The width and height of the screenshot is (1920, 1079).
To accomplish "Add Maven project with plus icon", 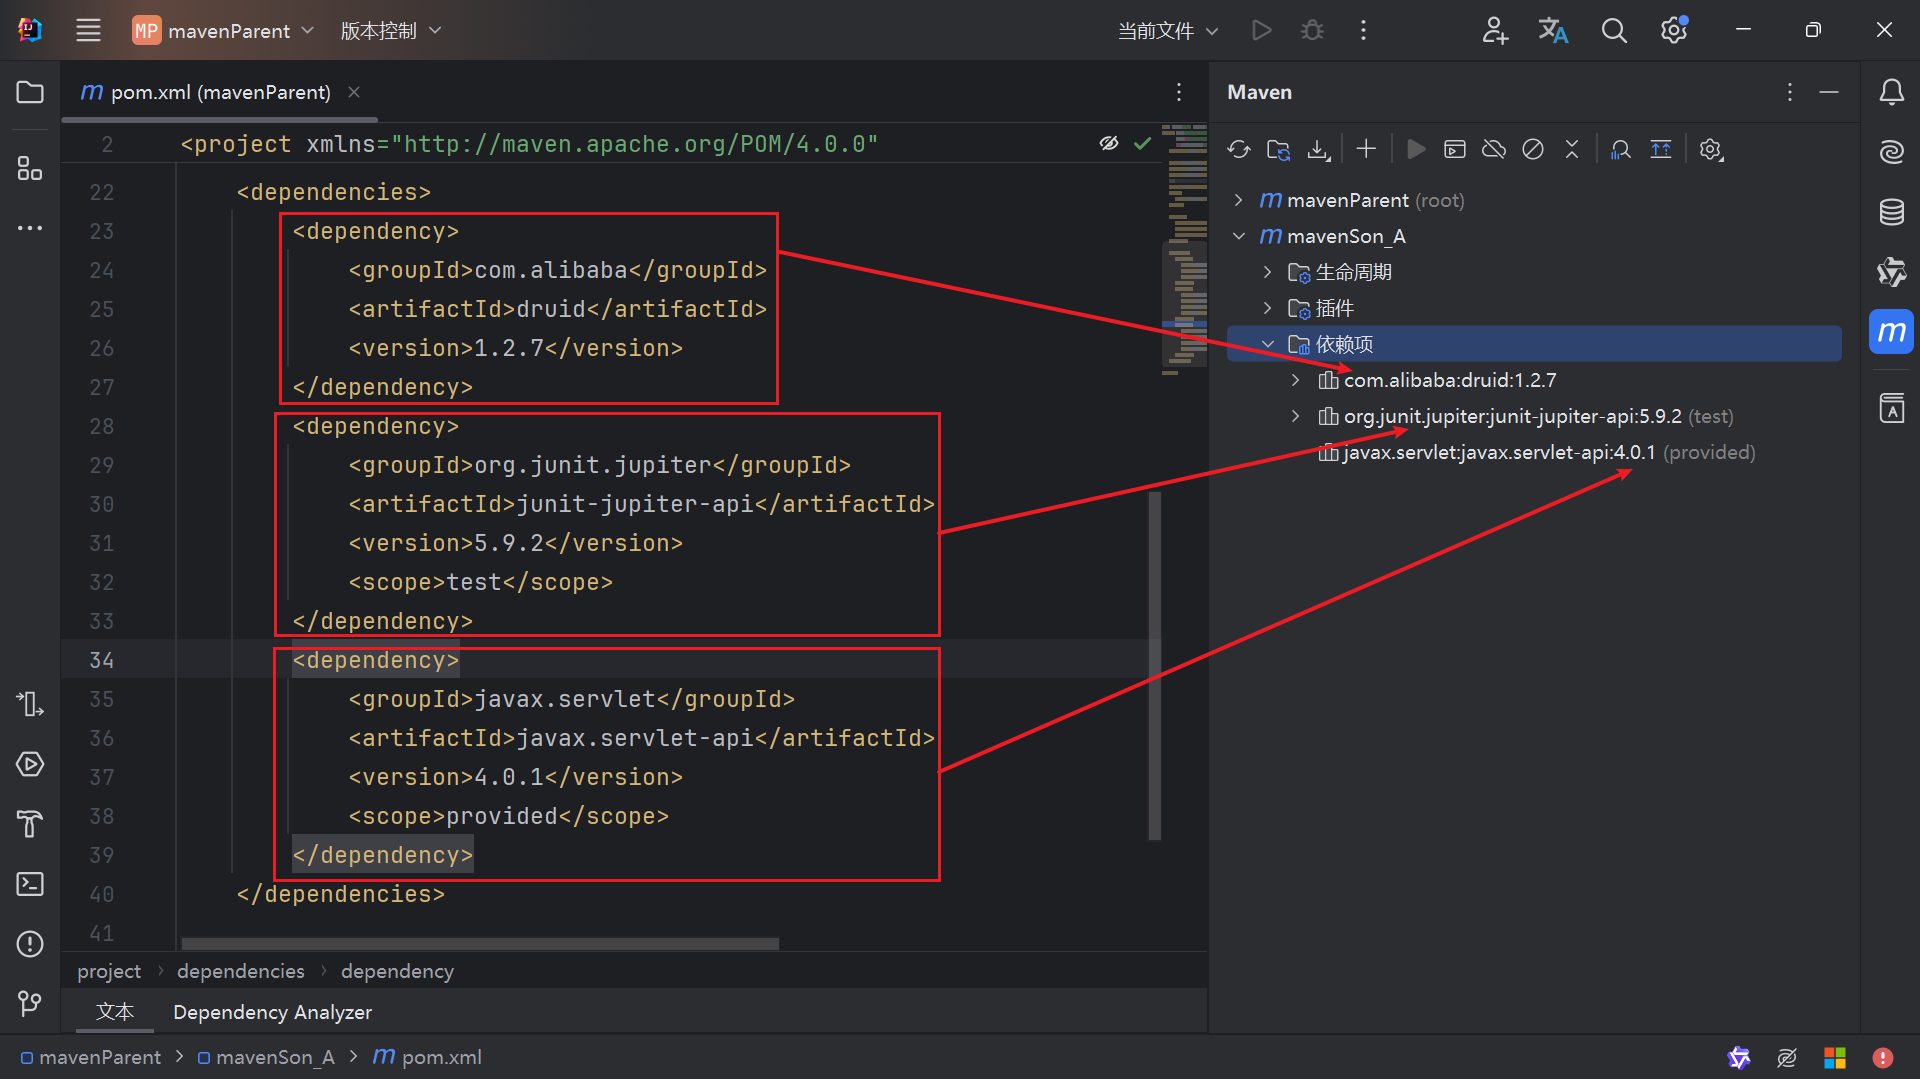I will (x=1366, y=149).
